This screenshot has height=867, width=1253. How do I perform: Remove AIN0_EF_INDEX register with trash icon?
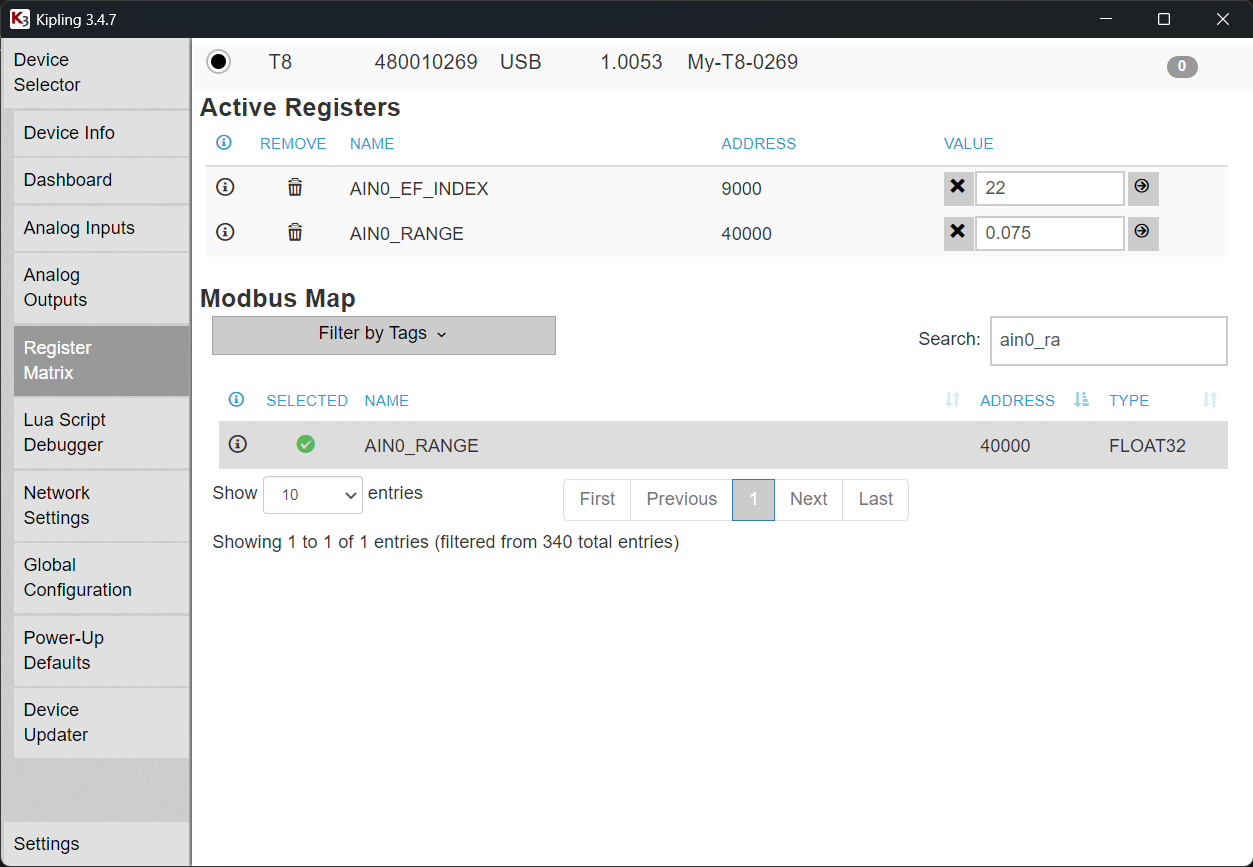295,187
